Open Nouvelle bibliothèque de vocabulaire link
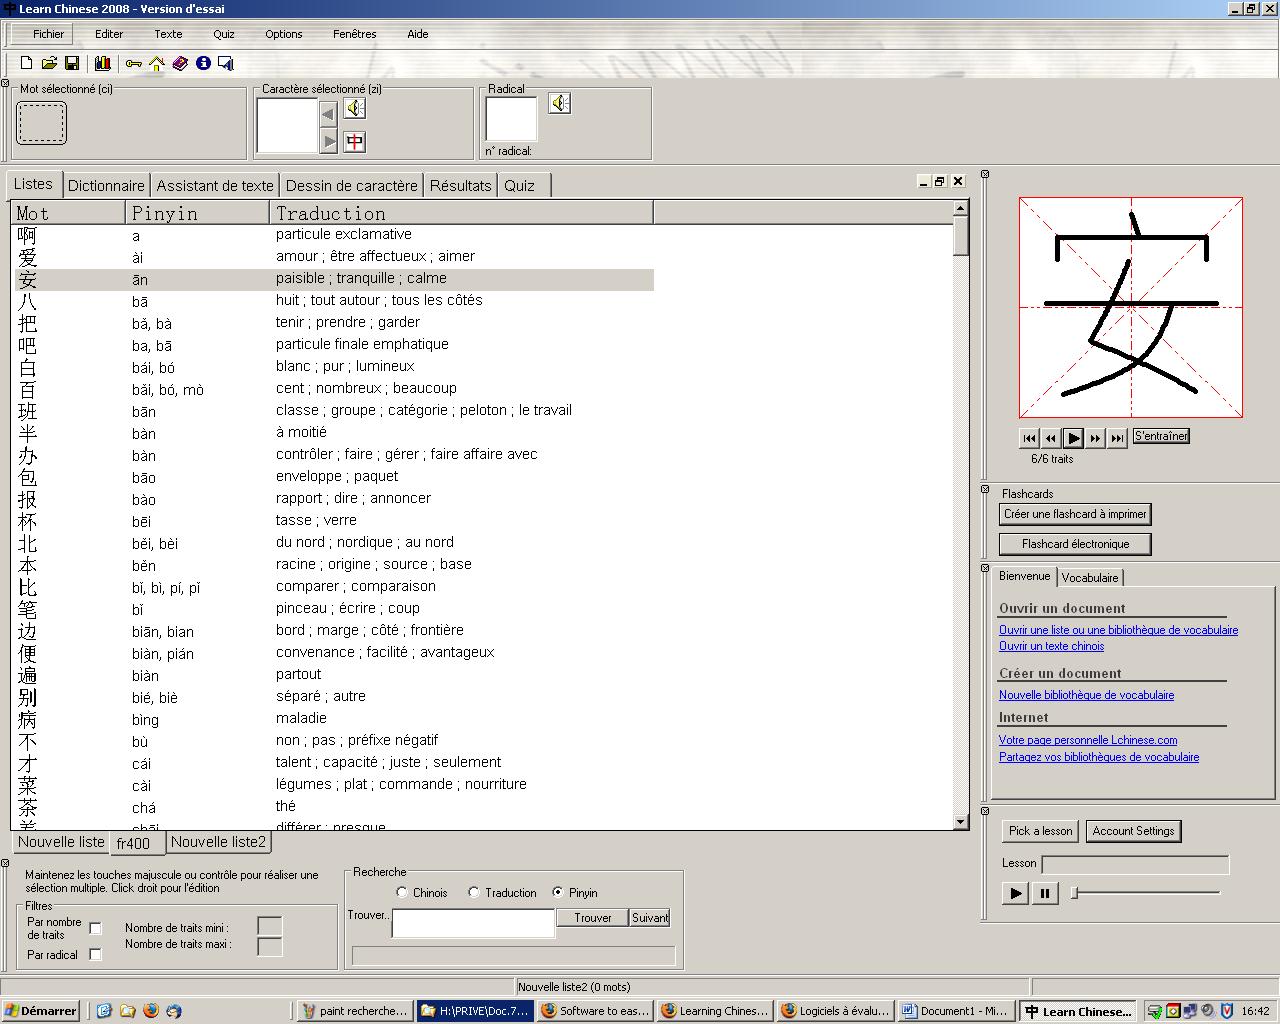 pos(1086,695)
